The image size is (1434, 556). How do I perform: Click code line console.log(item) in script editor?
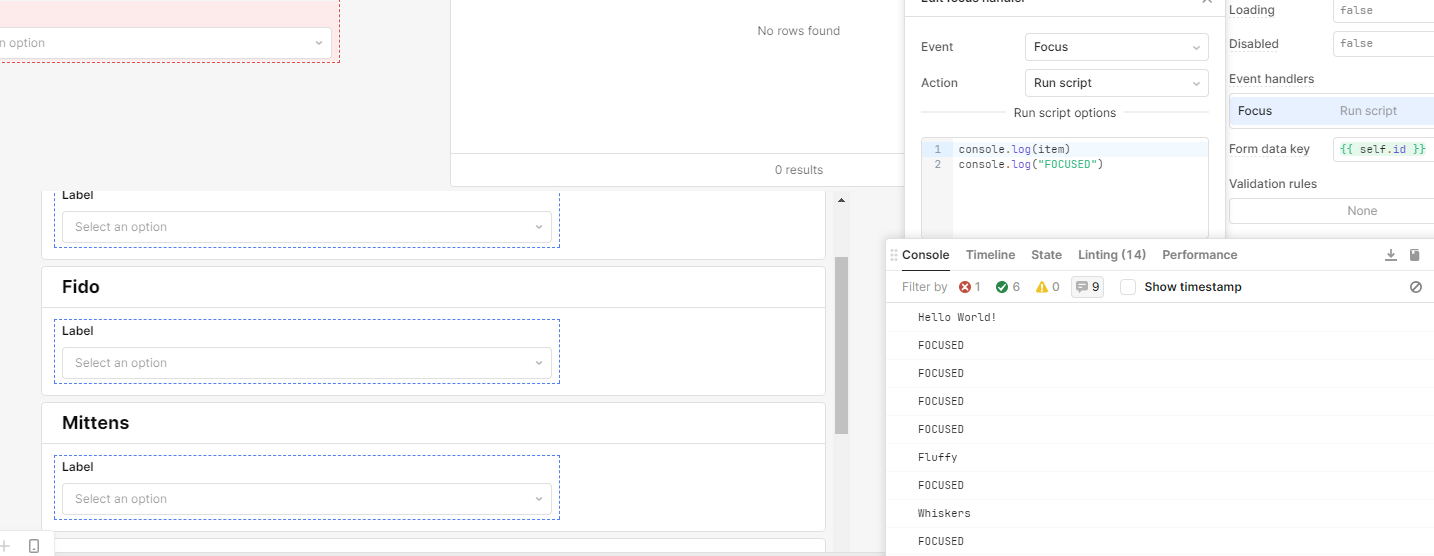coord(1014,149)
